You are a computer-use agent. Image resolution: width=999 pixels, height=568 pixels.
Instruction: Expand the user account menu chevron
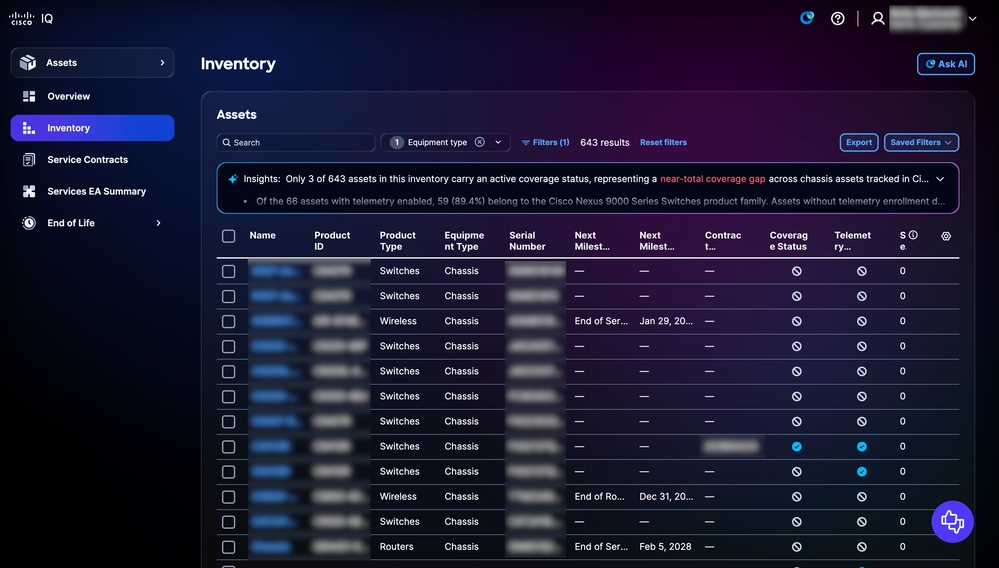coord(972,18)
